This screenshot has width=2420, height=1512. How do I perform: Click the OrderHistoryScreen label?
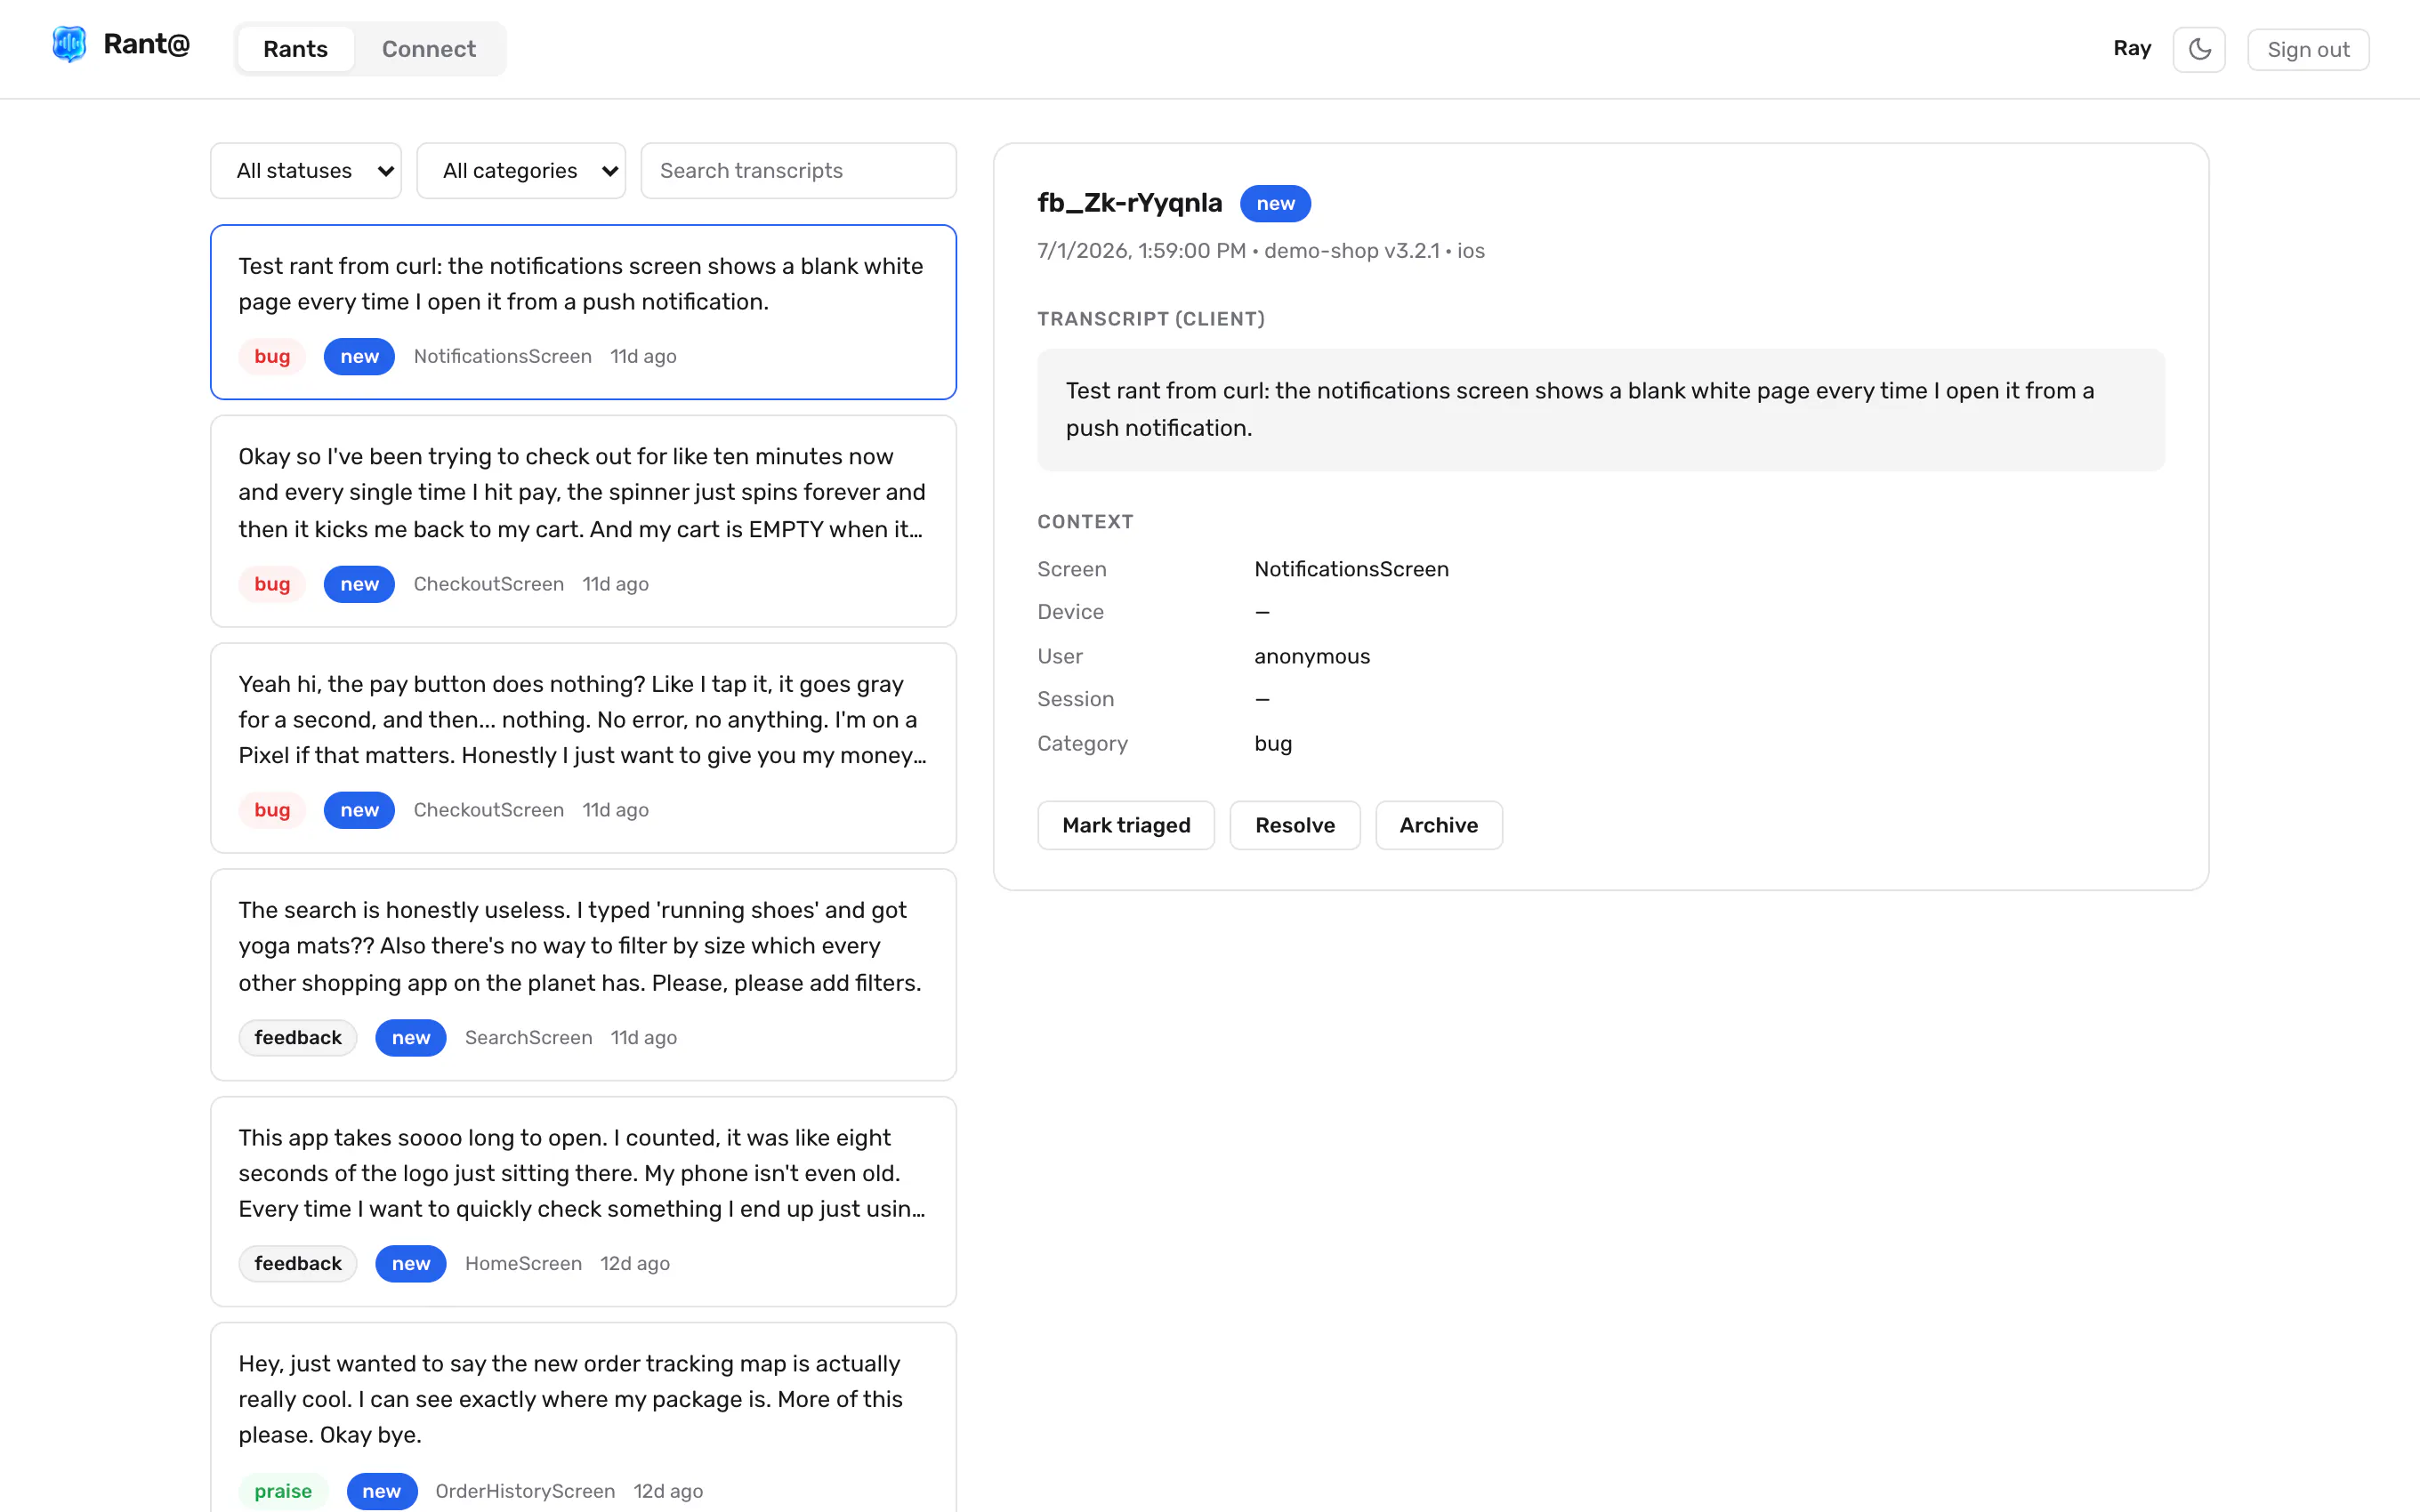coord(525,1491)
